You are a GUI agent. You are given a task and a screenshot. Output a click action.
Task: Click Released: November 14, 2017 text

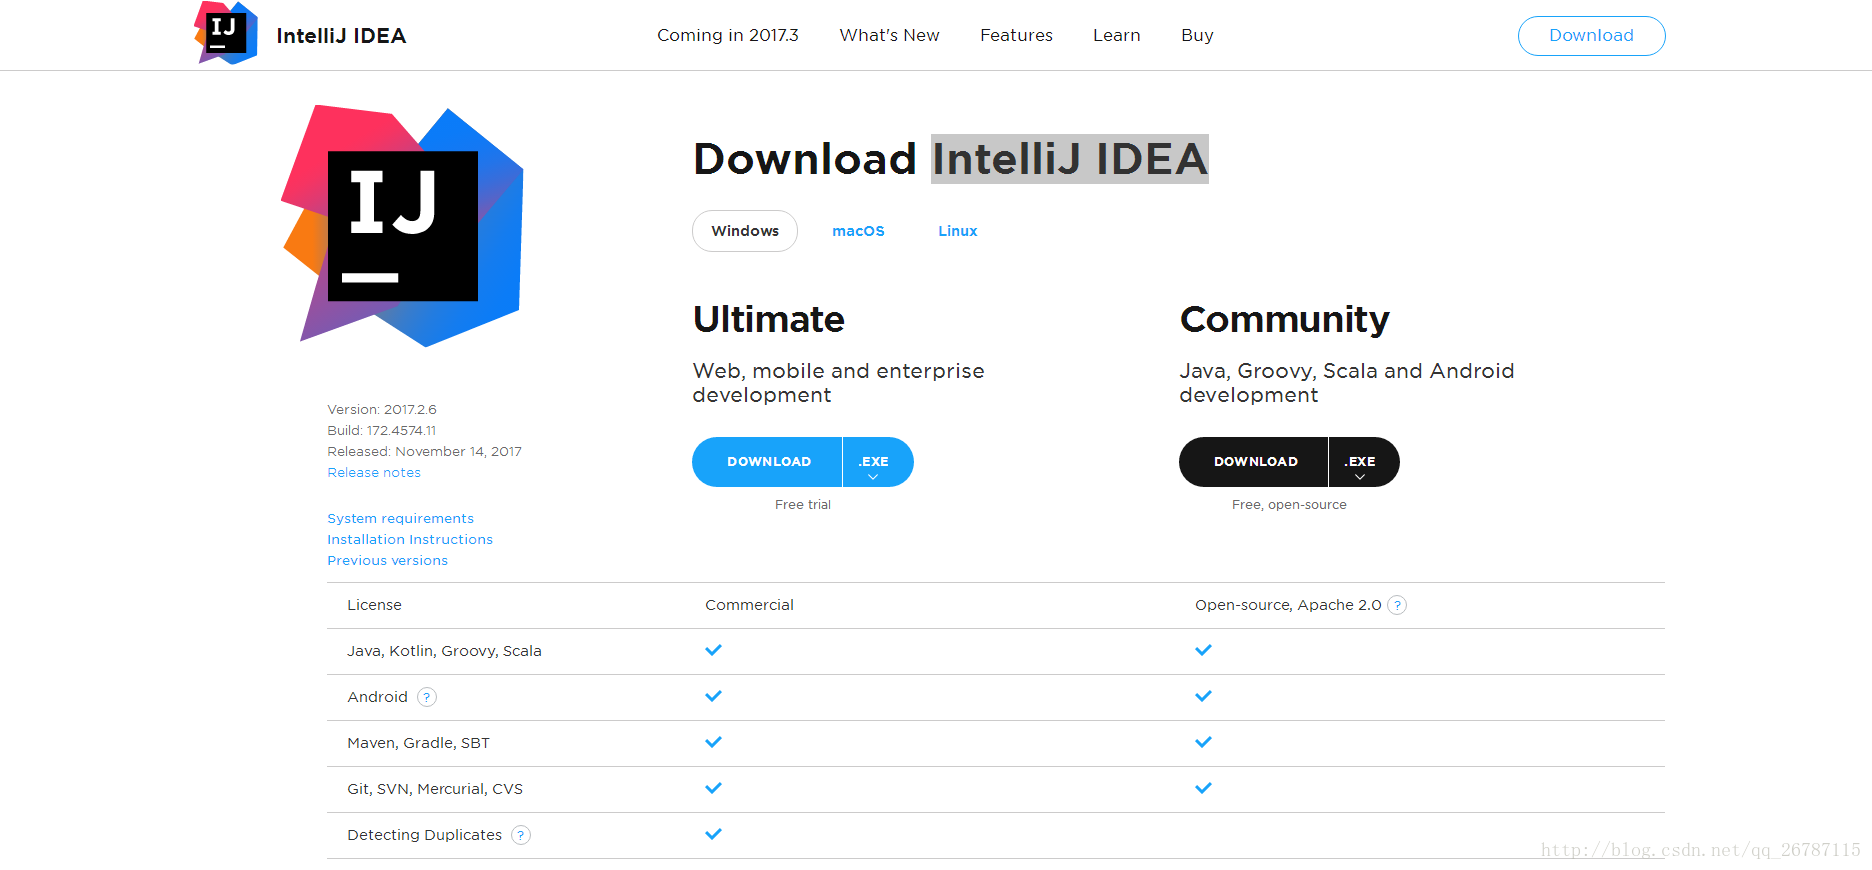point(424,452)
